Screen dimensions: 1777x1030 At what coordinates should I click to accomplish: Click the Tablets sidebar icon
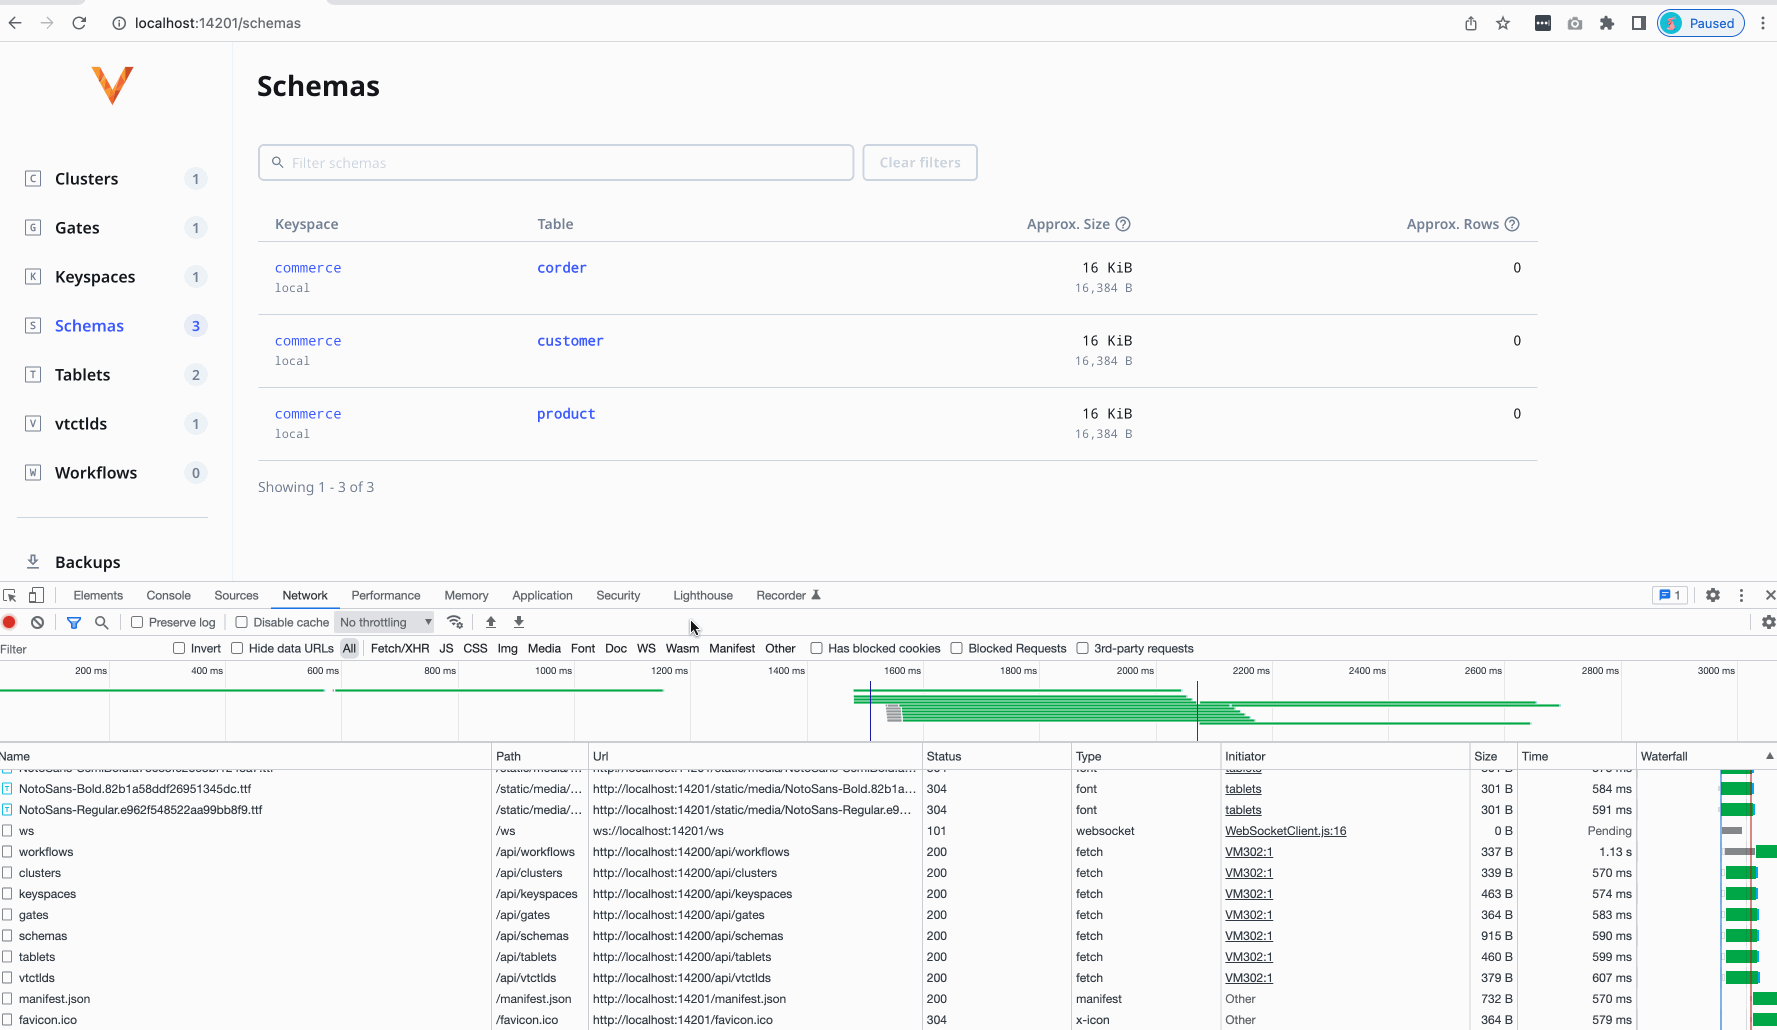click(x=33, y=375)
